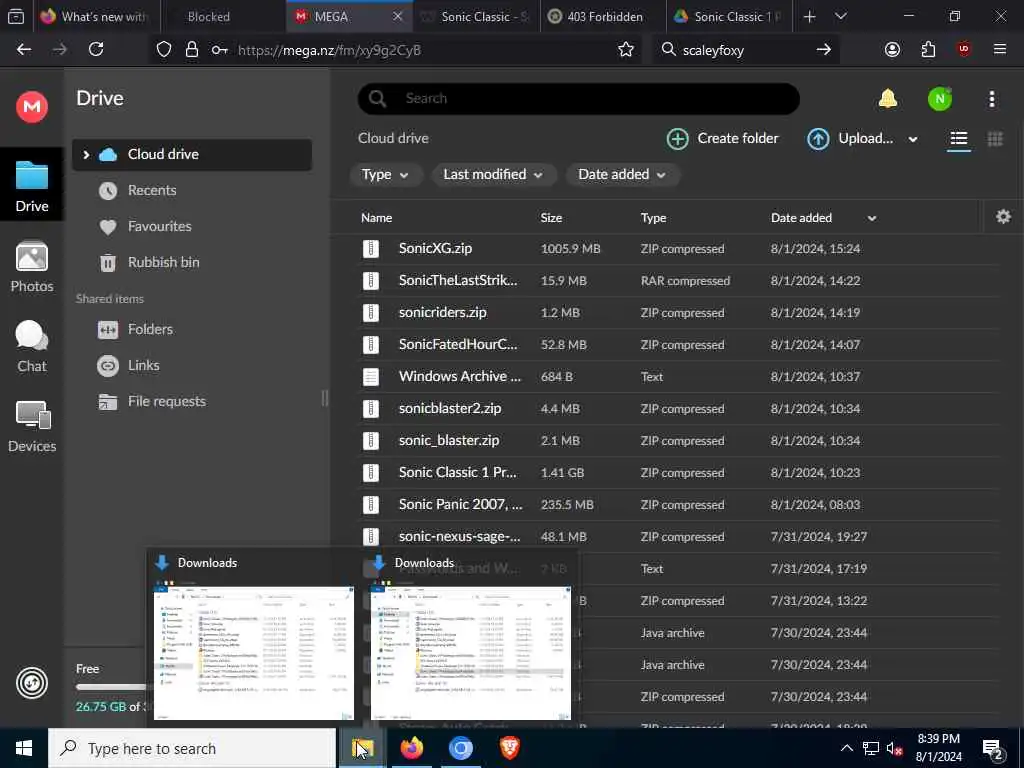Click the padlock site info icon
This screenshot has width=1024, height=768.
pyautogui.click(x=191, y=50)
